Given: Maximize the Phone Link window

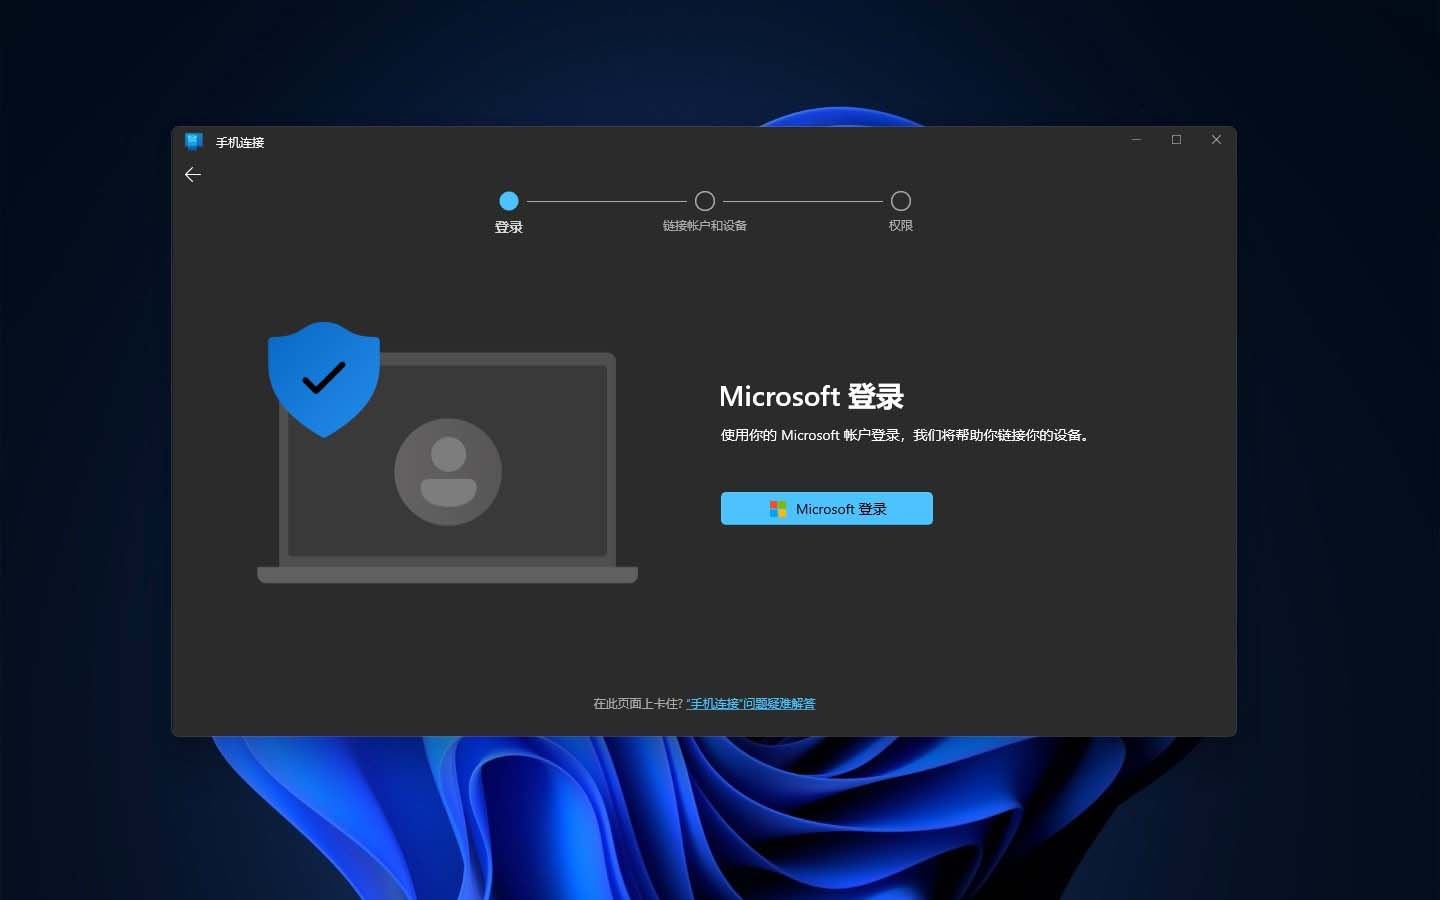Looking at the screenshot, I should click(1176, 140).
